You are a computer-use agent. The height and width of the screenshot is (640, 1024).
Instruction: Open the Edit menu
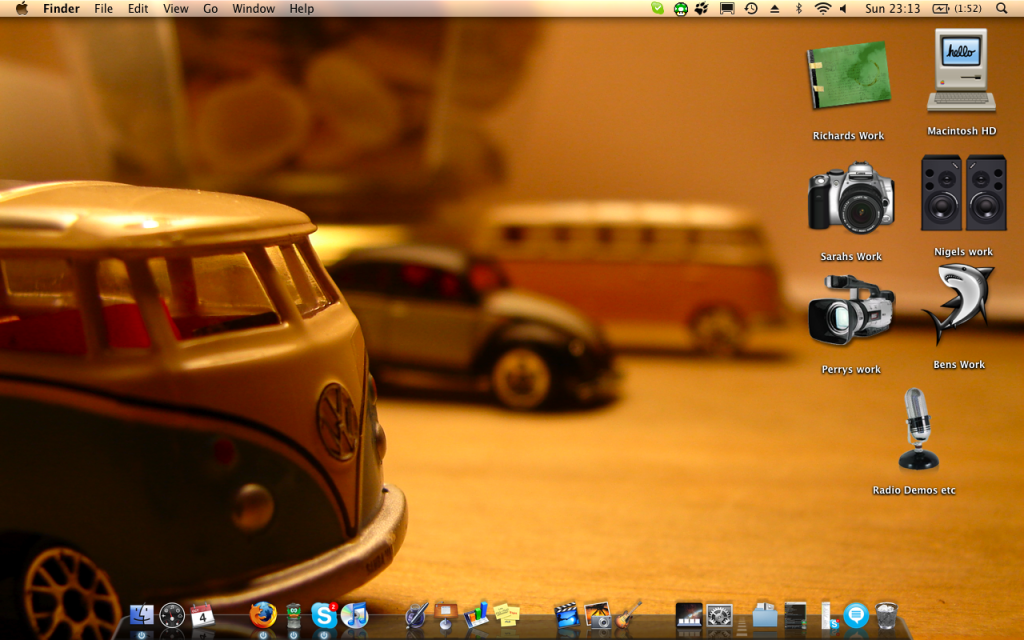click(x=138, y=8)
